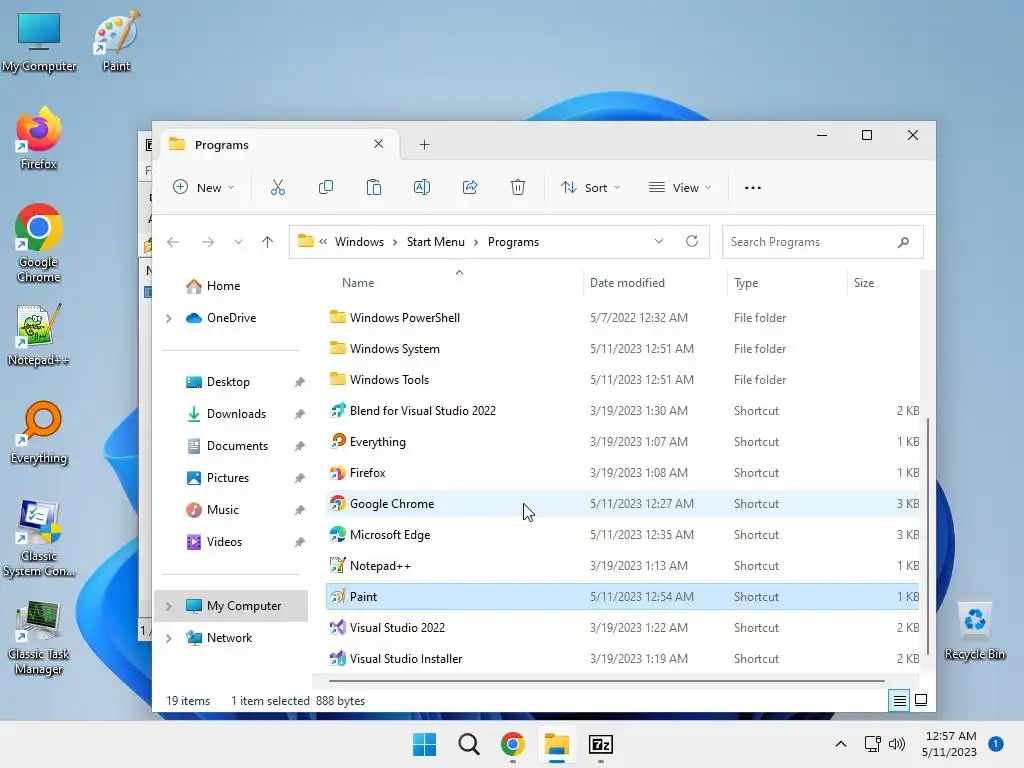Select the My Computer desktop icon

pyautogui.click(x=39, y=40)
